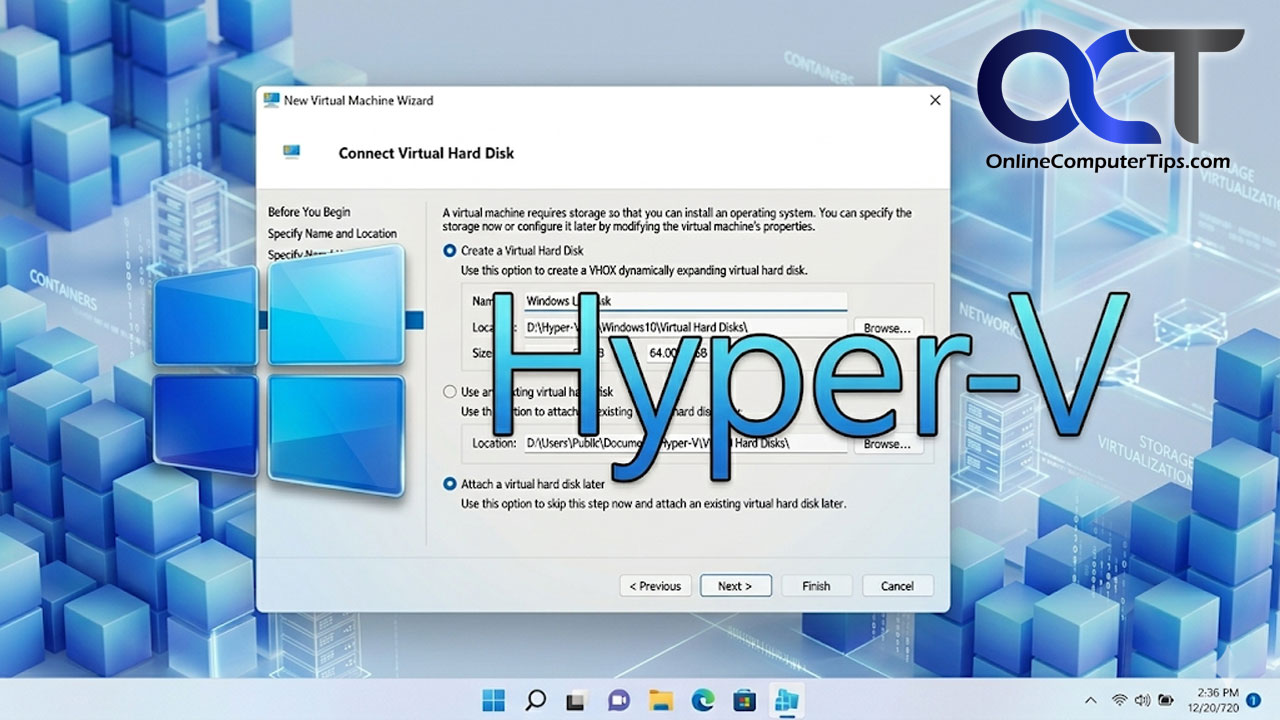Open File Explorer from the taskbar
The width and height of the screenshot is (1280, 720).
(660, 700)
